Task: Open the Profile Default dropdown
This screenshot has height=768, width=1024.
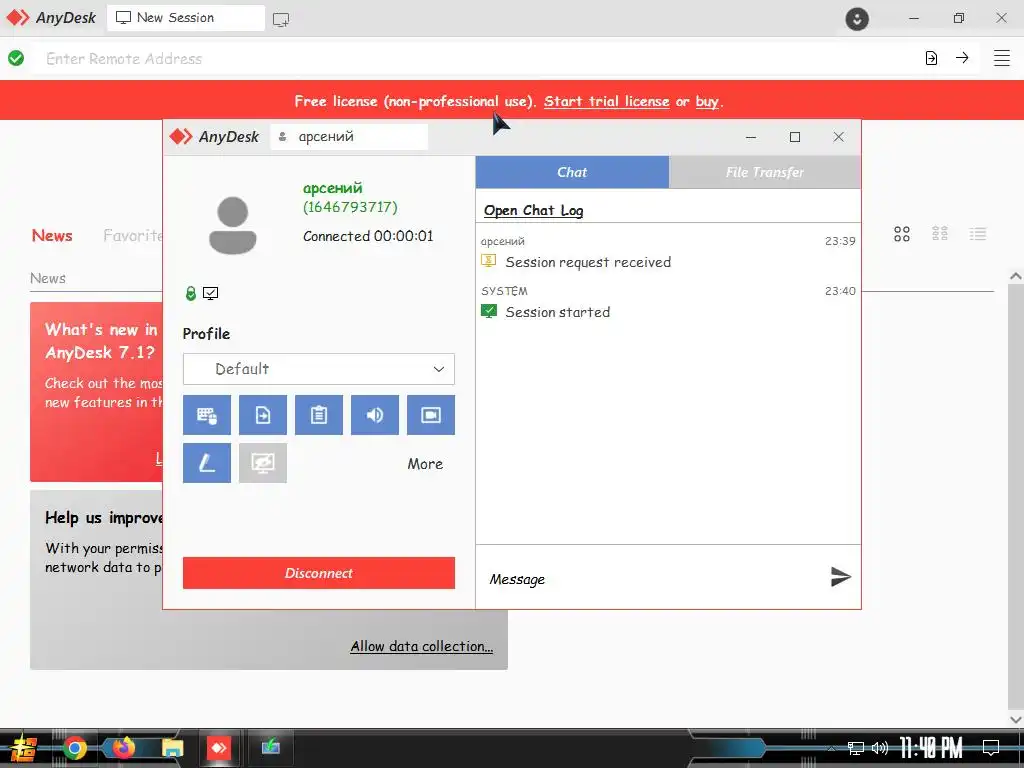Action: click(x=319, y=369)
